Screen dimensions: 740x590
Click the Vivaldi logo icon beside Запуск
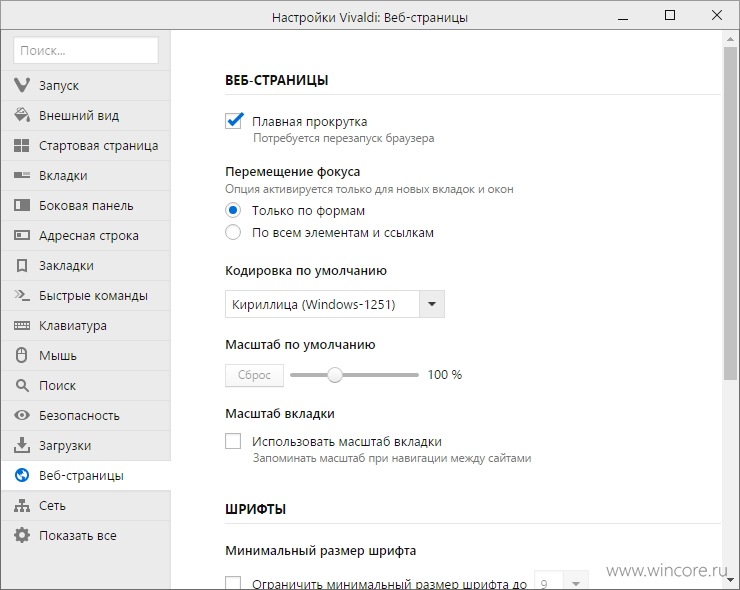pos(22,85)
